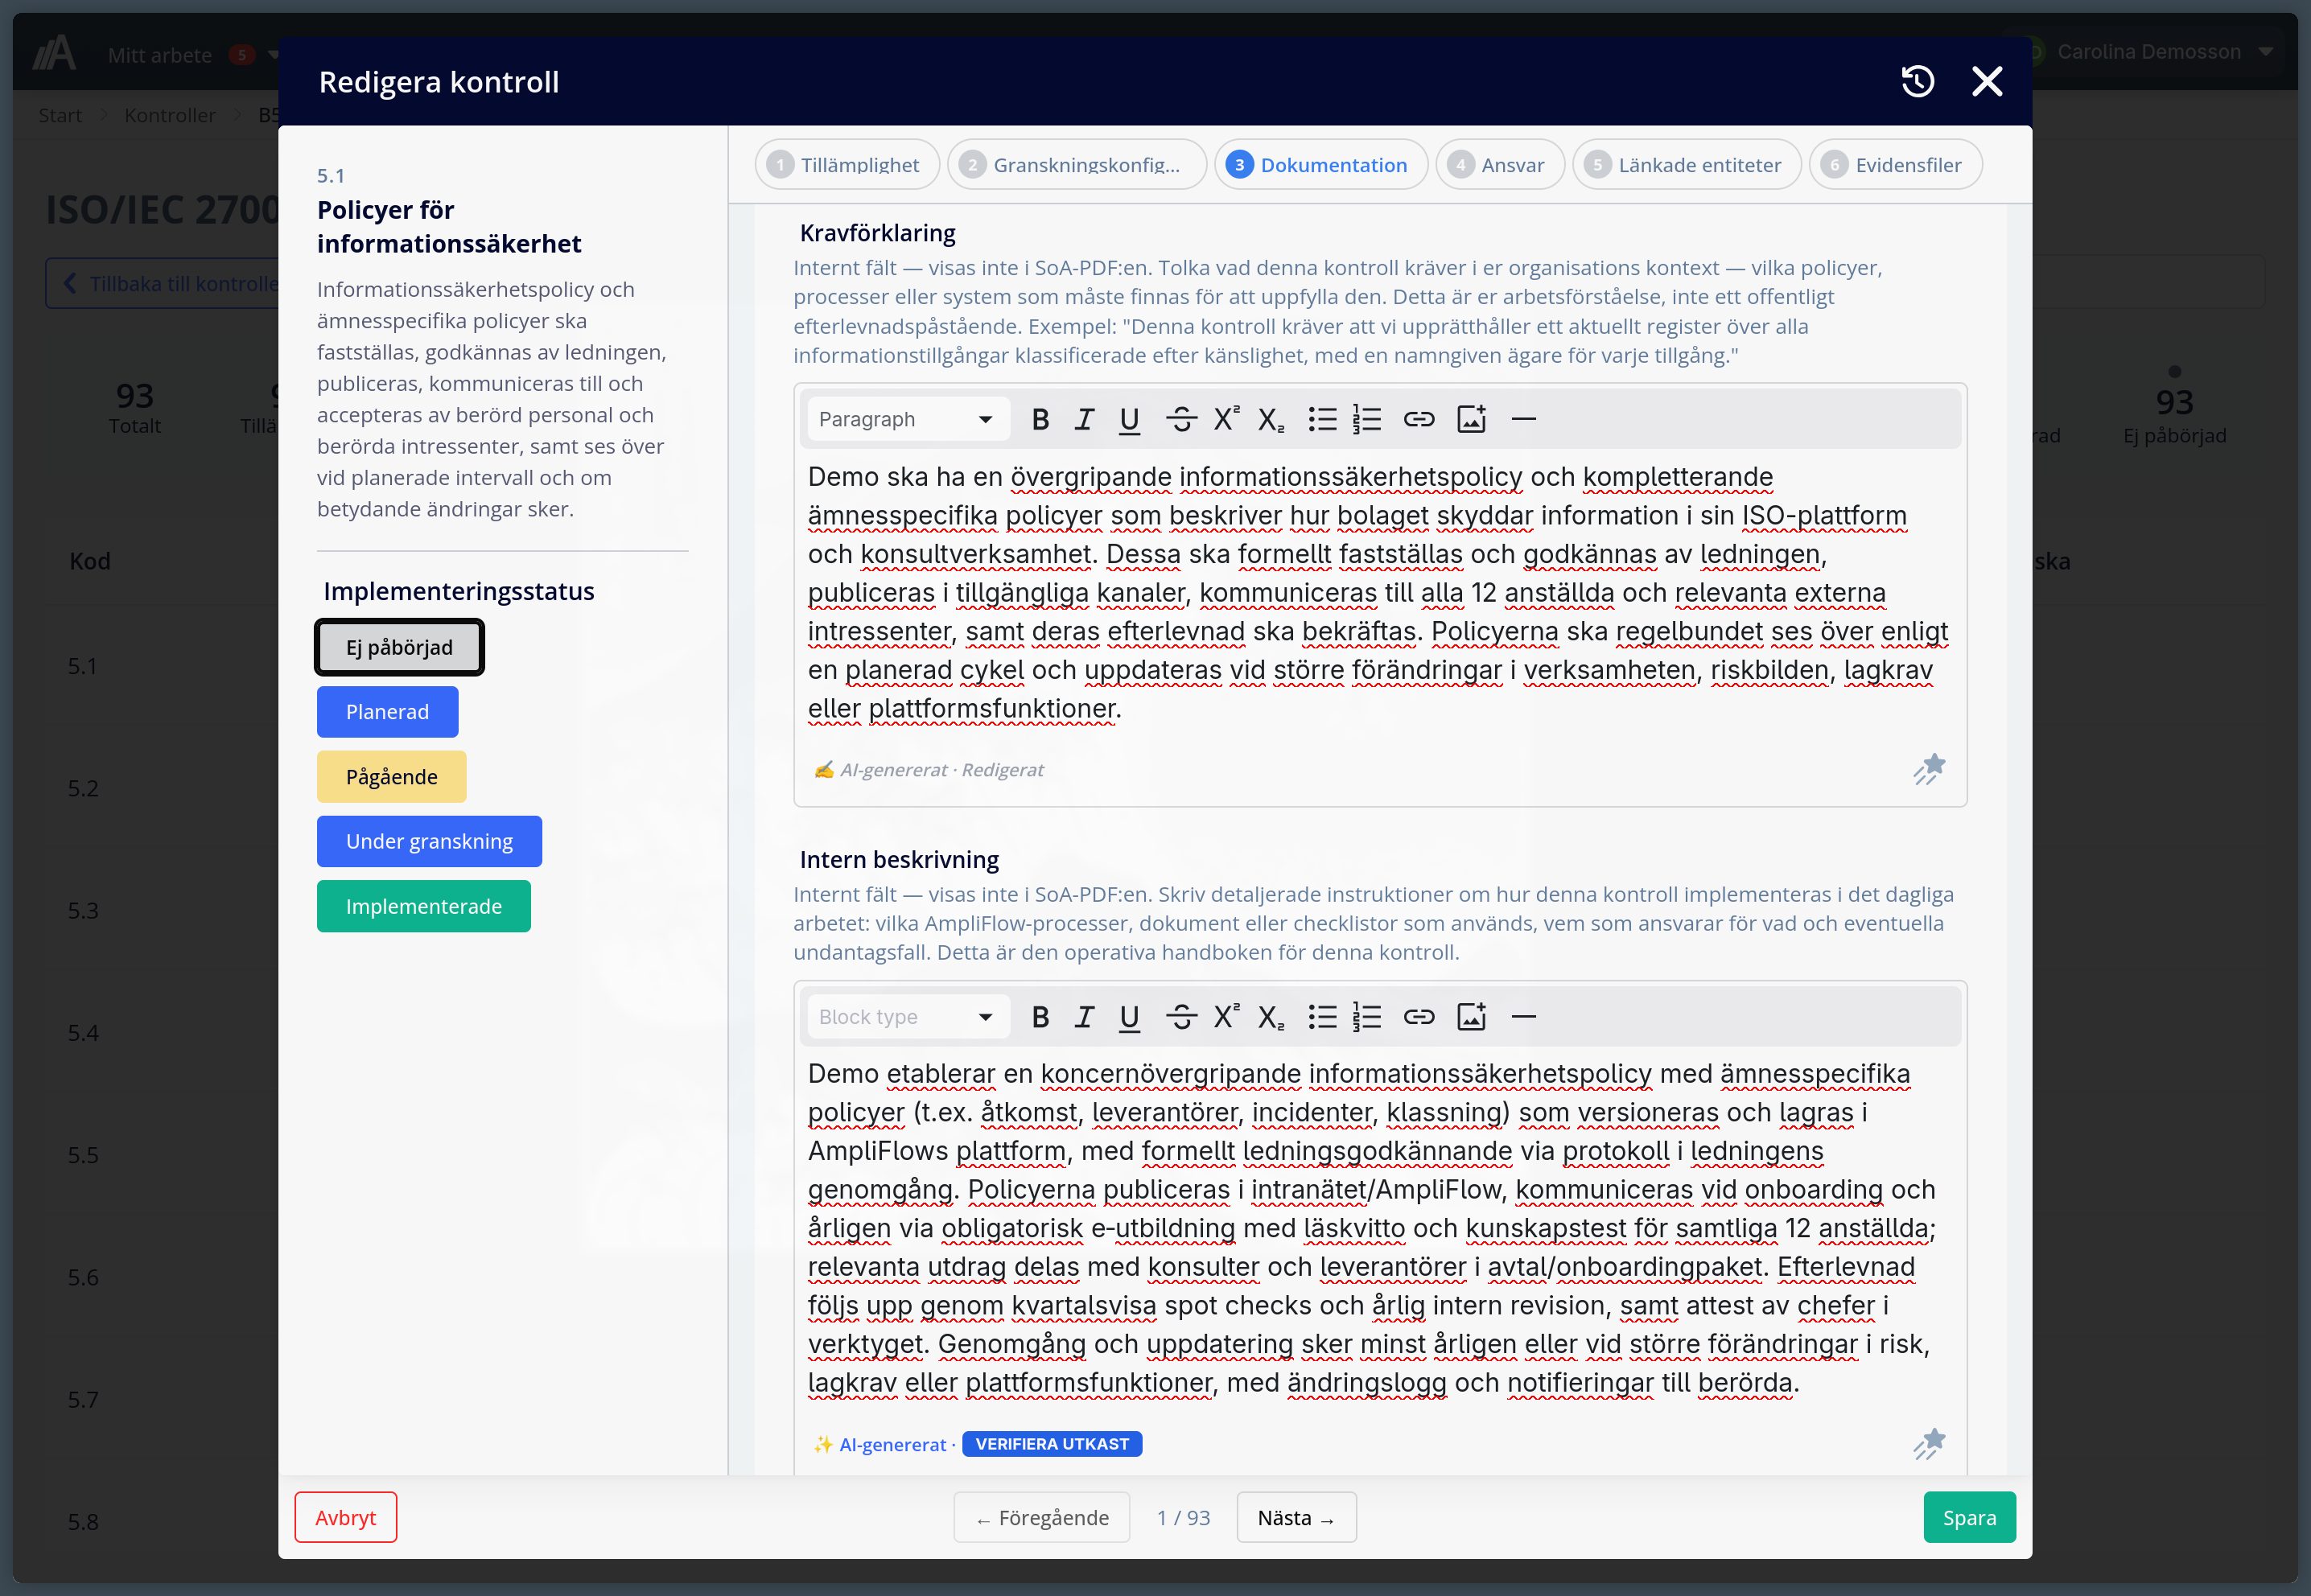
Task: Open version history in the dialog header
Action: tap(1917, 81)
